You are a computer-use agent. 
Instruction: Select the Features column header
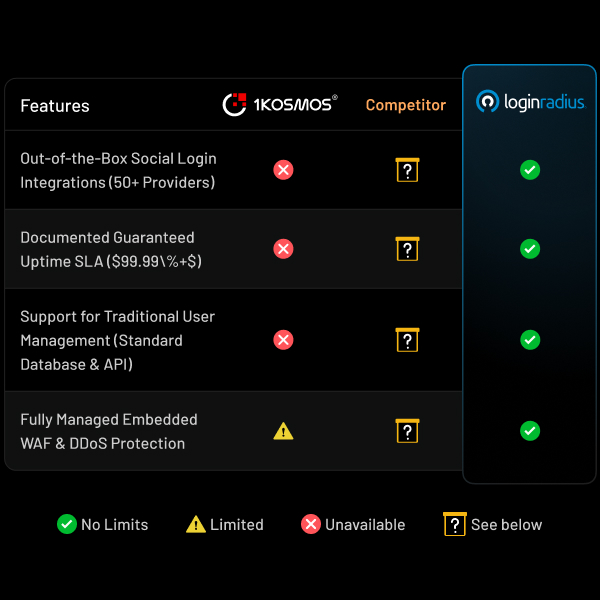(x=55, y=106)
